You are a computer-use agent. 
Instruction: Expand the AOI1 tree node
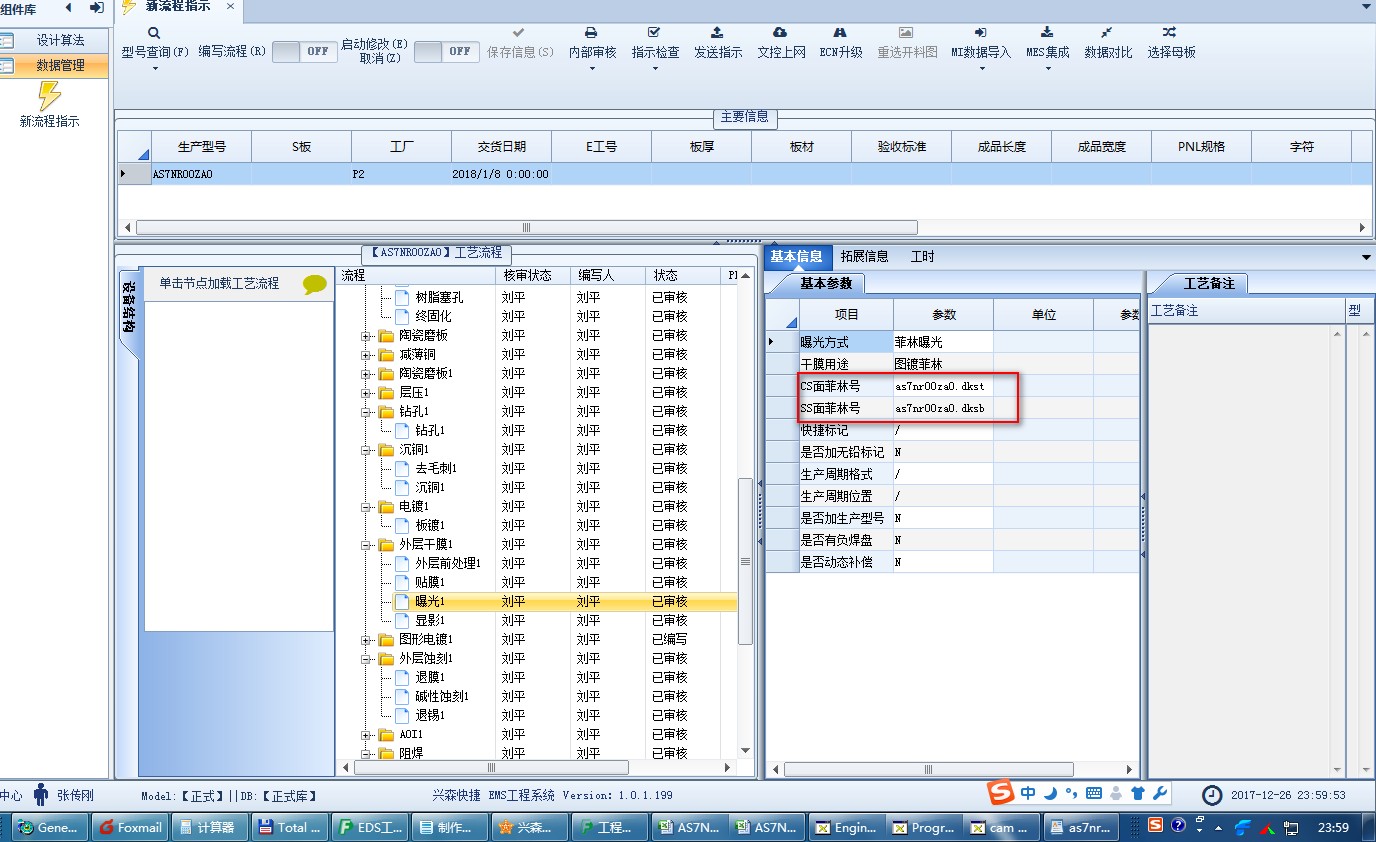point(367,735)
